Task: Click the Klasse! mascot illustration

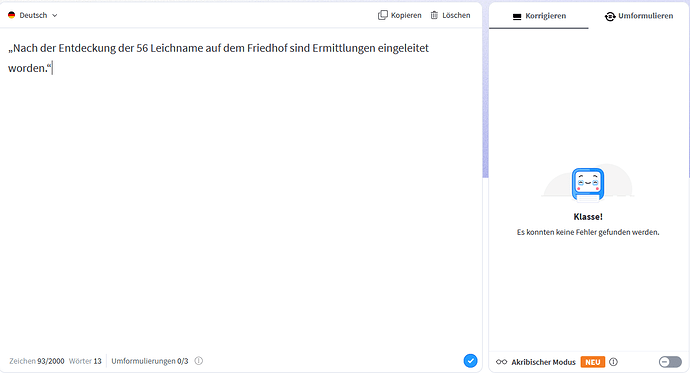Action: click(588, 183)
